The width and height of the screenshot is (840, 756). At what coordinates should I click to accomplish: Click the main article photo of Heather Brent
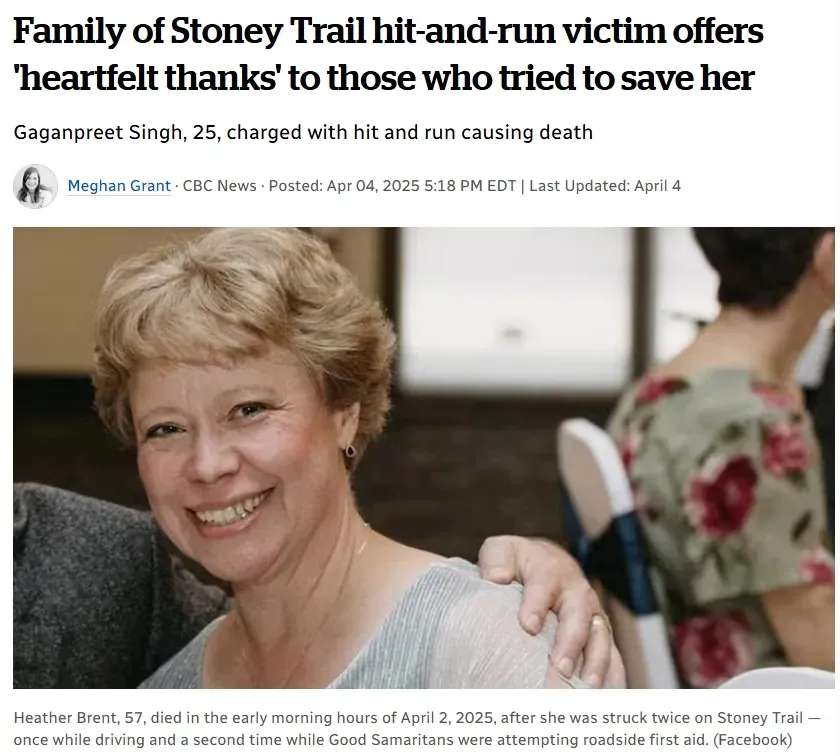pyautogui.click(x=424, y=458)
